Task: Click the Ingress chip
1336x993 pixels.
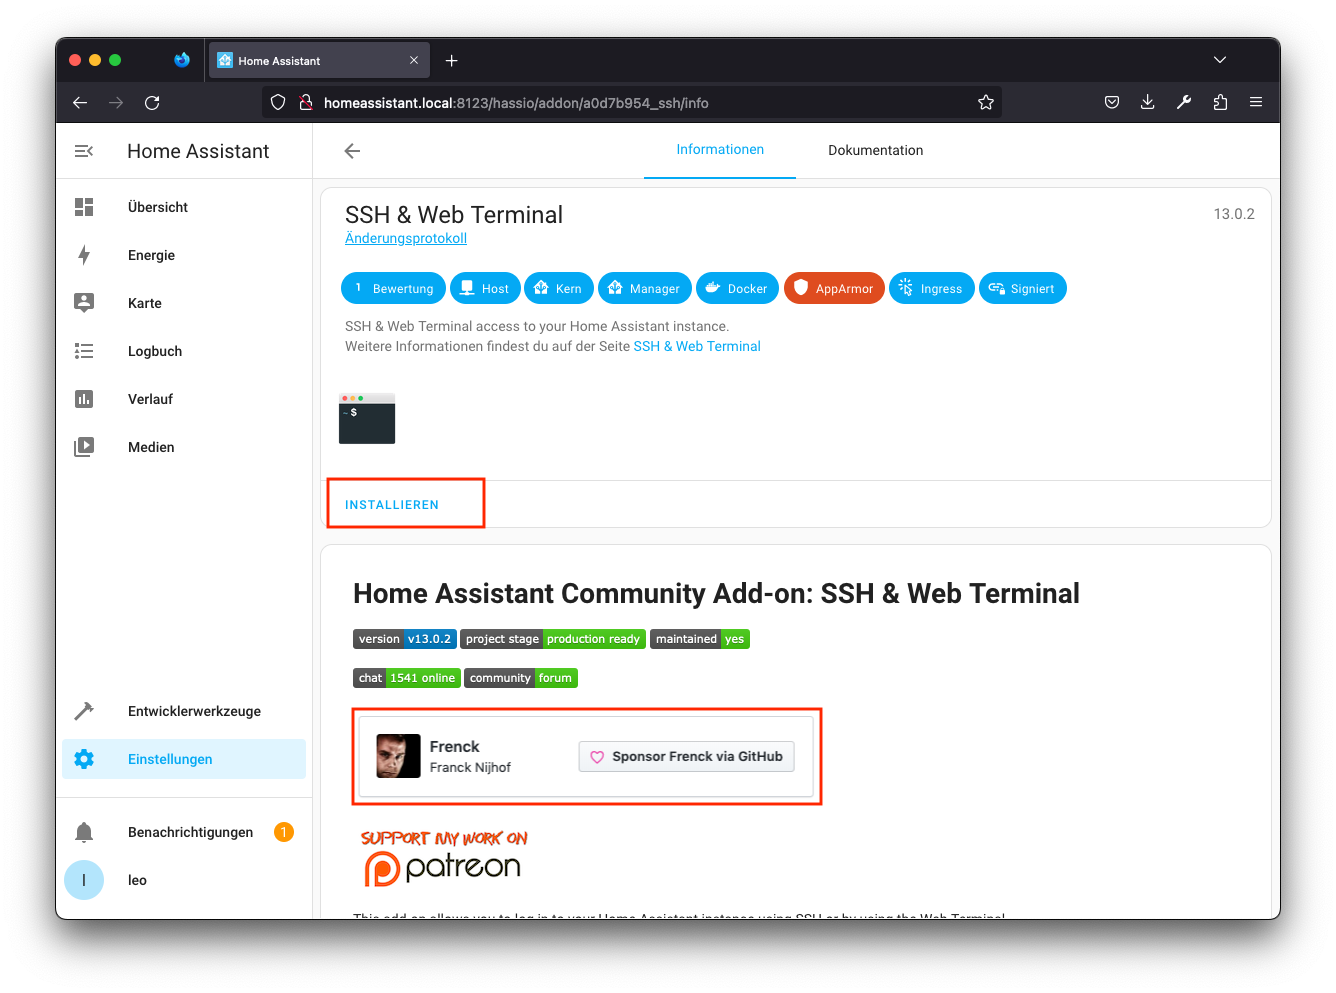Action: point(931,288)
